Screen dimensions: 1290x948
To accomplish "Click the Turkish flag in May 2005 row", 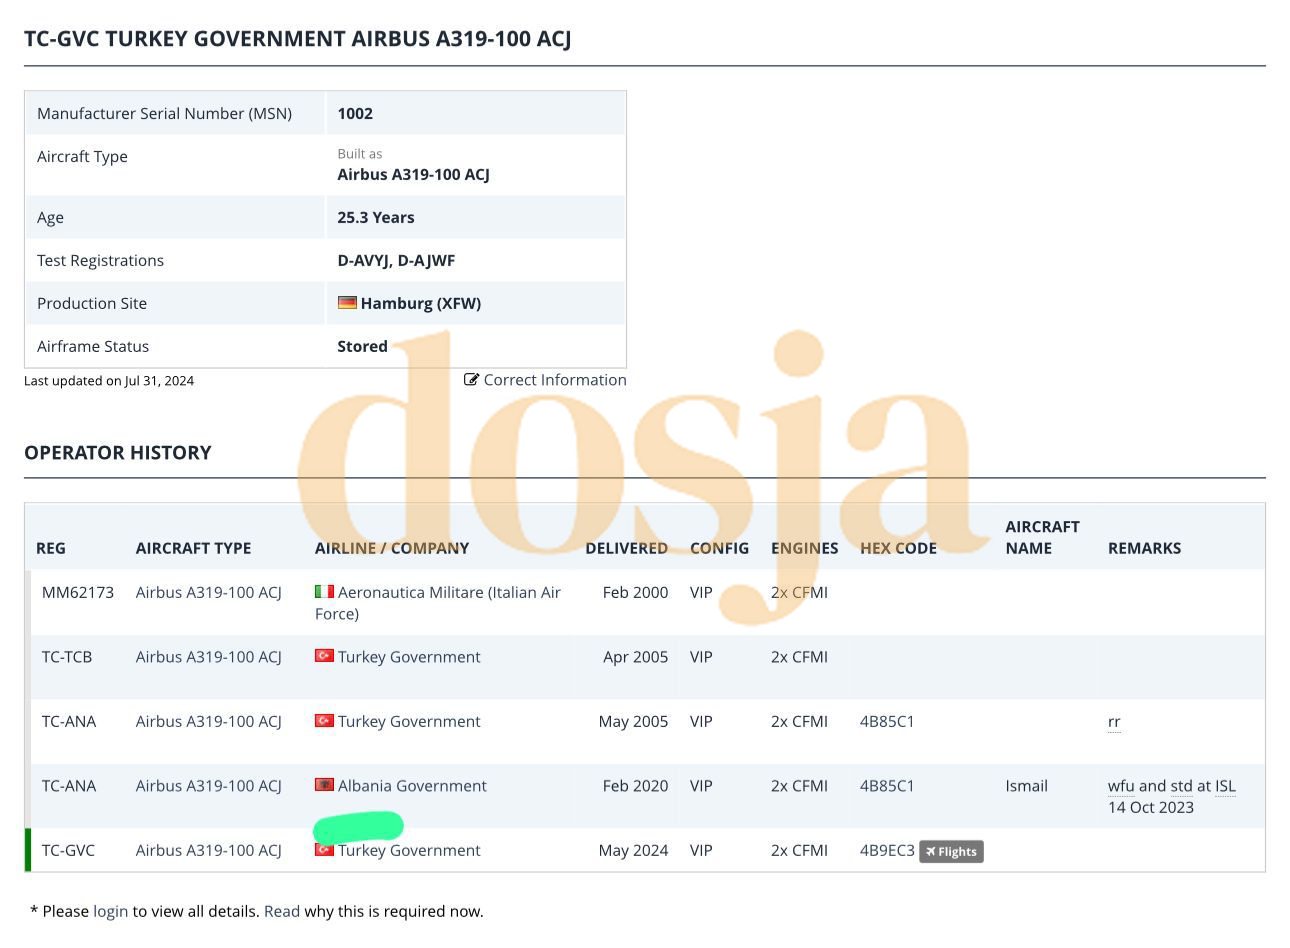I will coord(324,720).
